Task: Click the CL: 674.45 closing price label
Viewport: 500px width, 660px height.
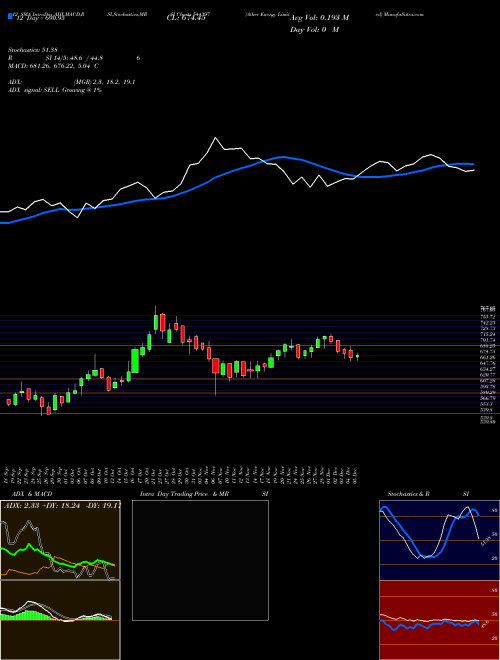Action: (186, 18)
